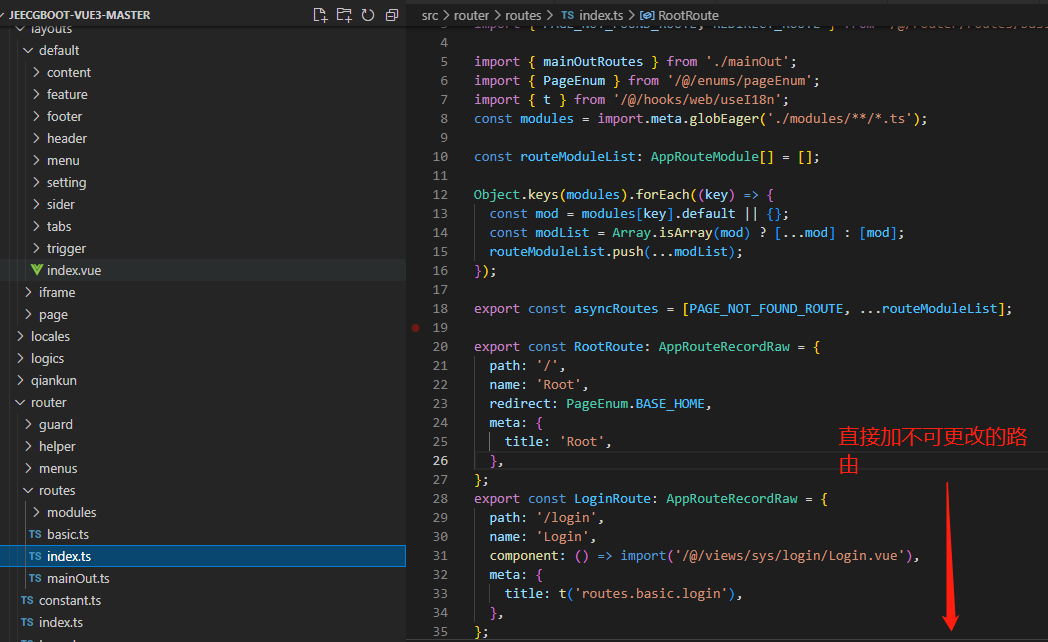
Task: Expand the tabs folder
Action: (x=36, y=226)
